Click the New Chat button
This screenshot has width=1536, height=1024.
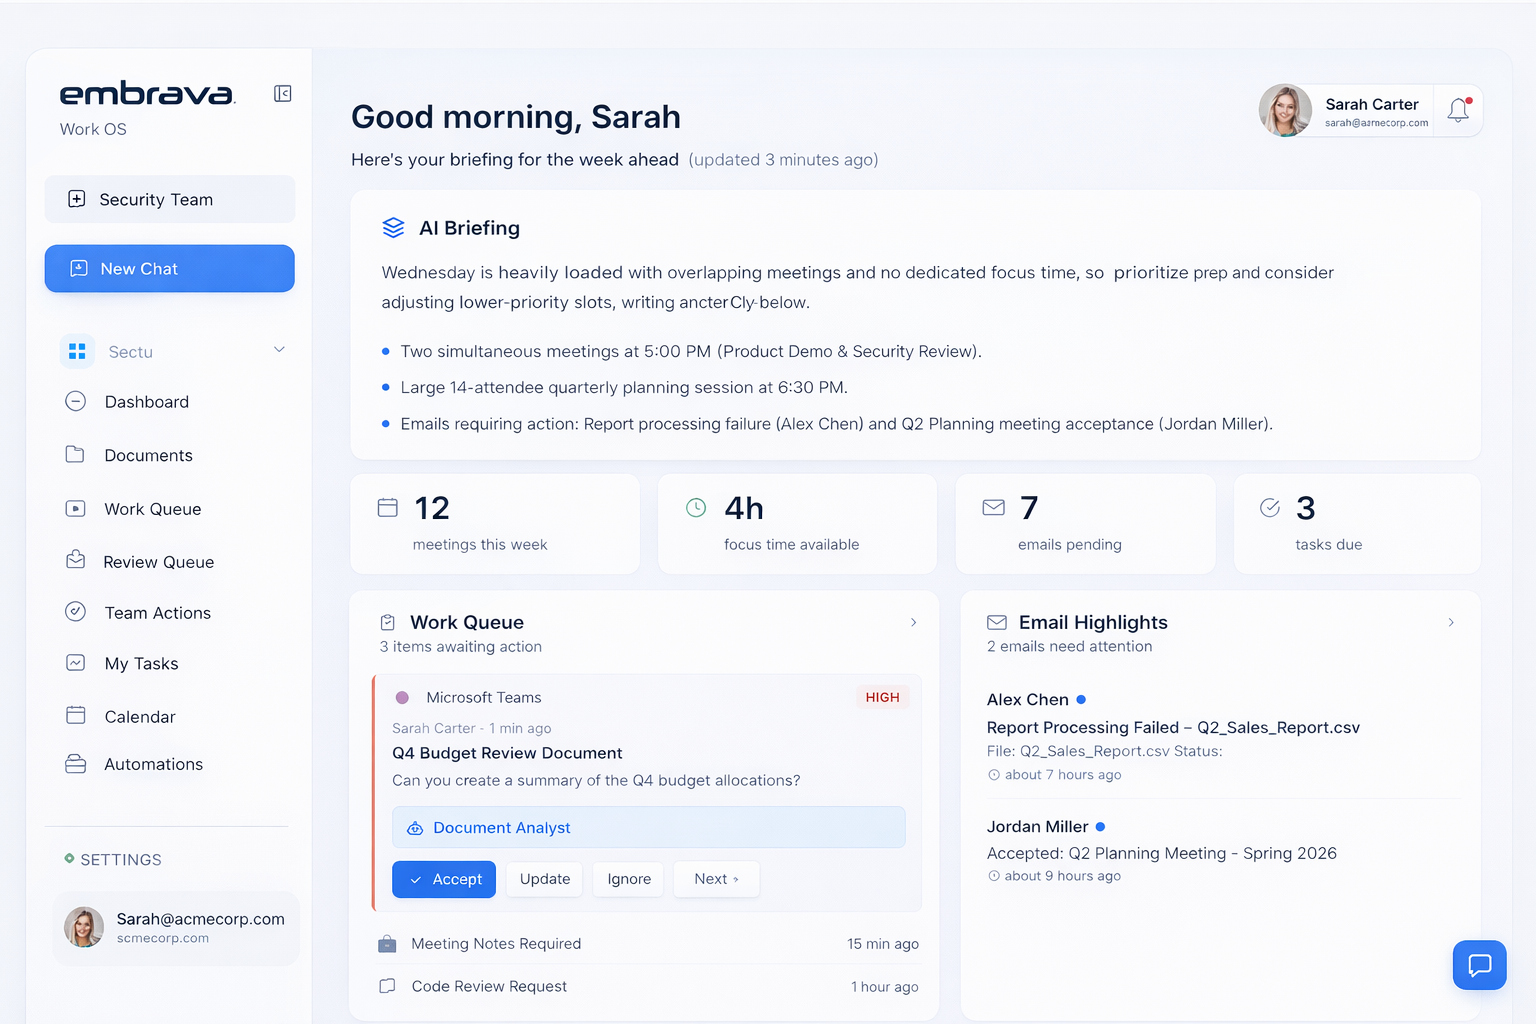[x=170, y=269]
